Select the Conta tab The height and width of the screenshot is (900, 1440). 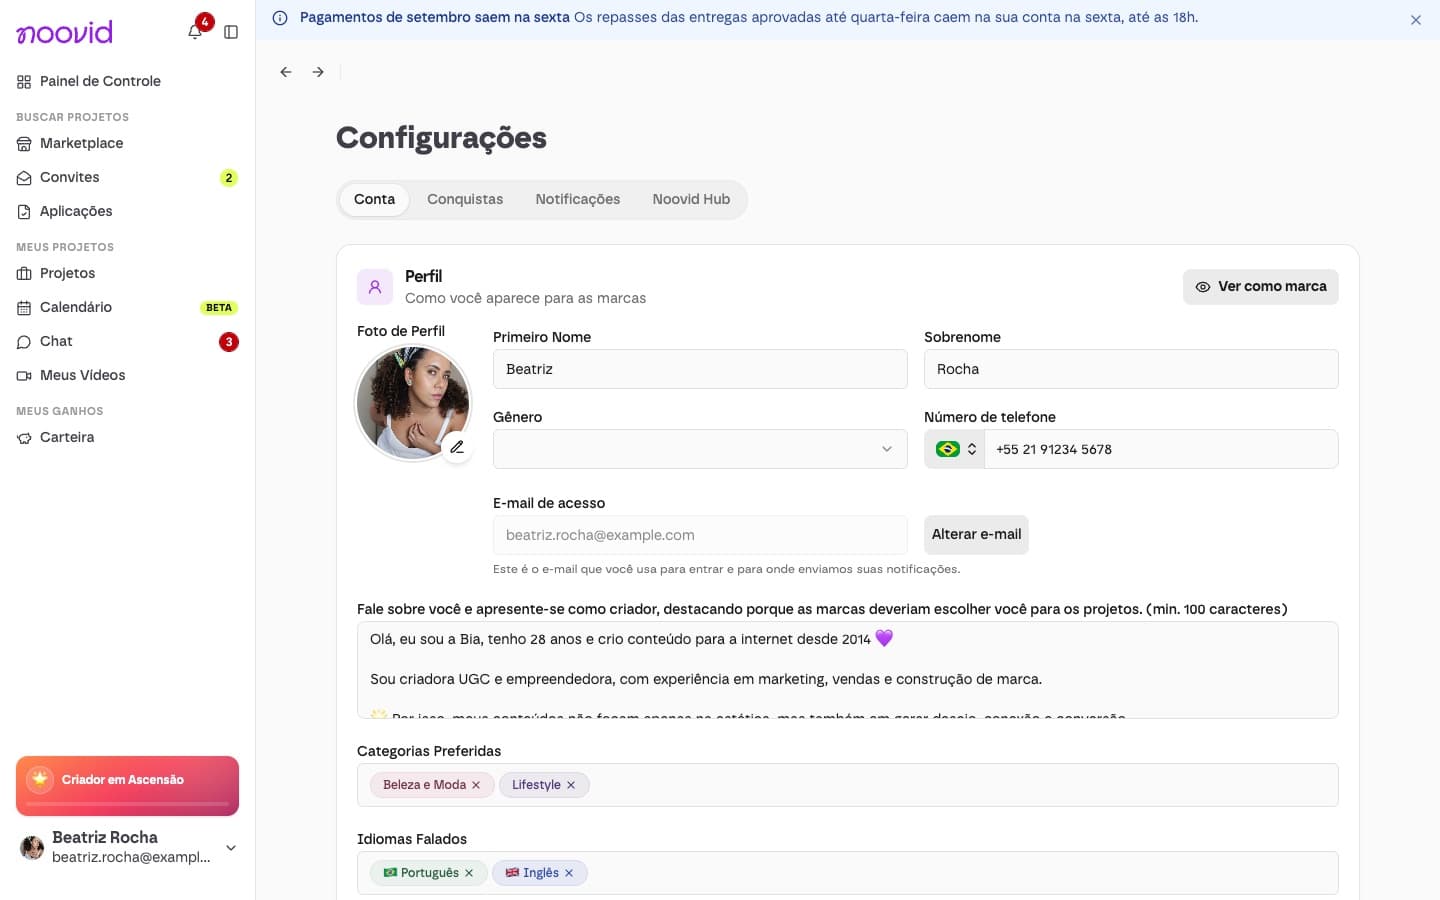coord(374,199)
